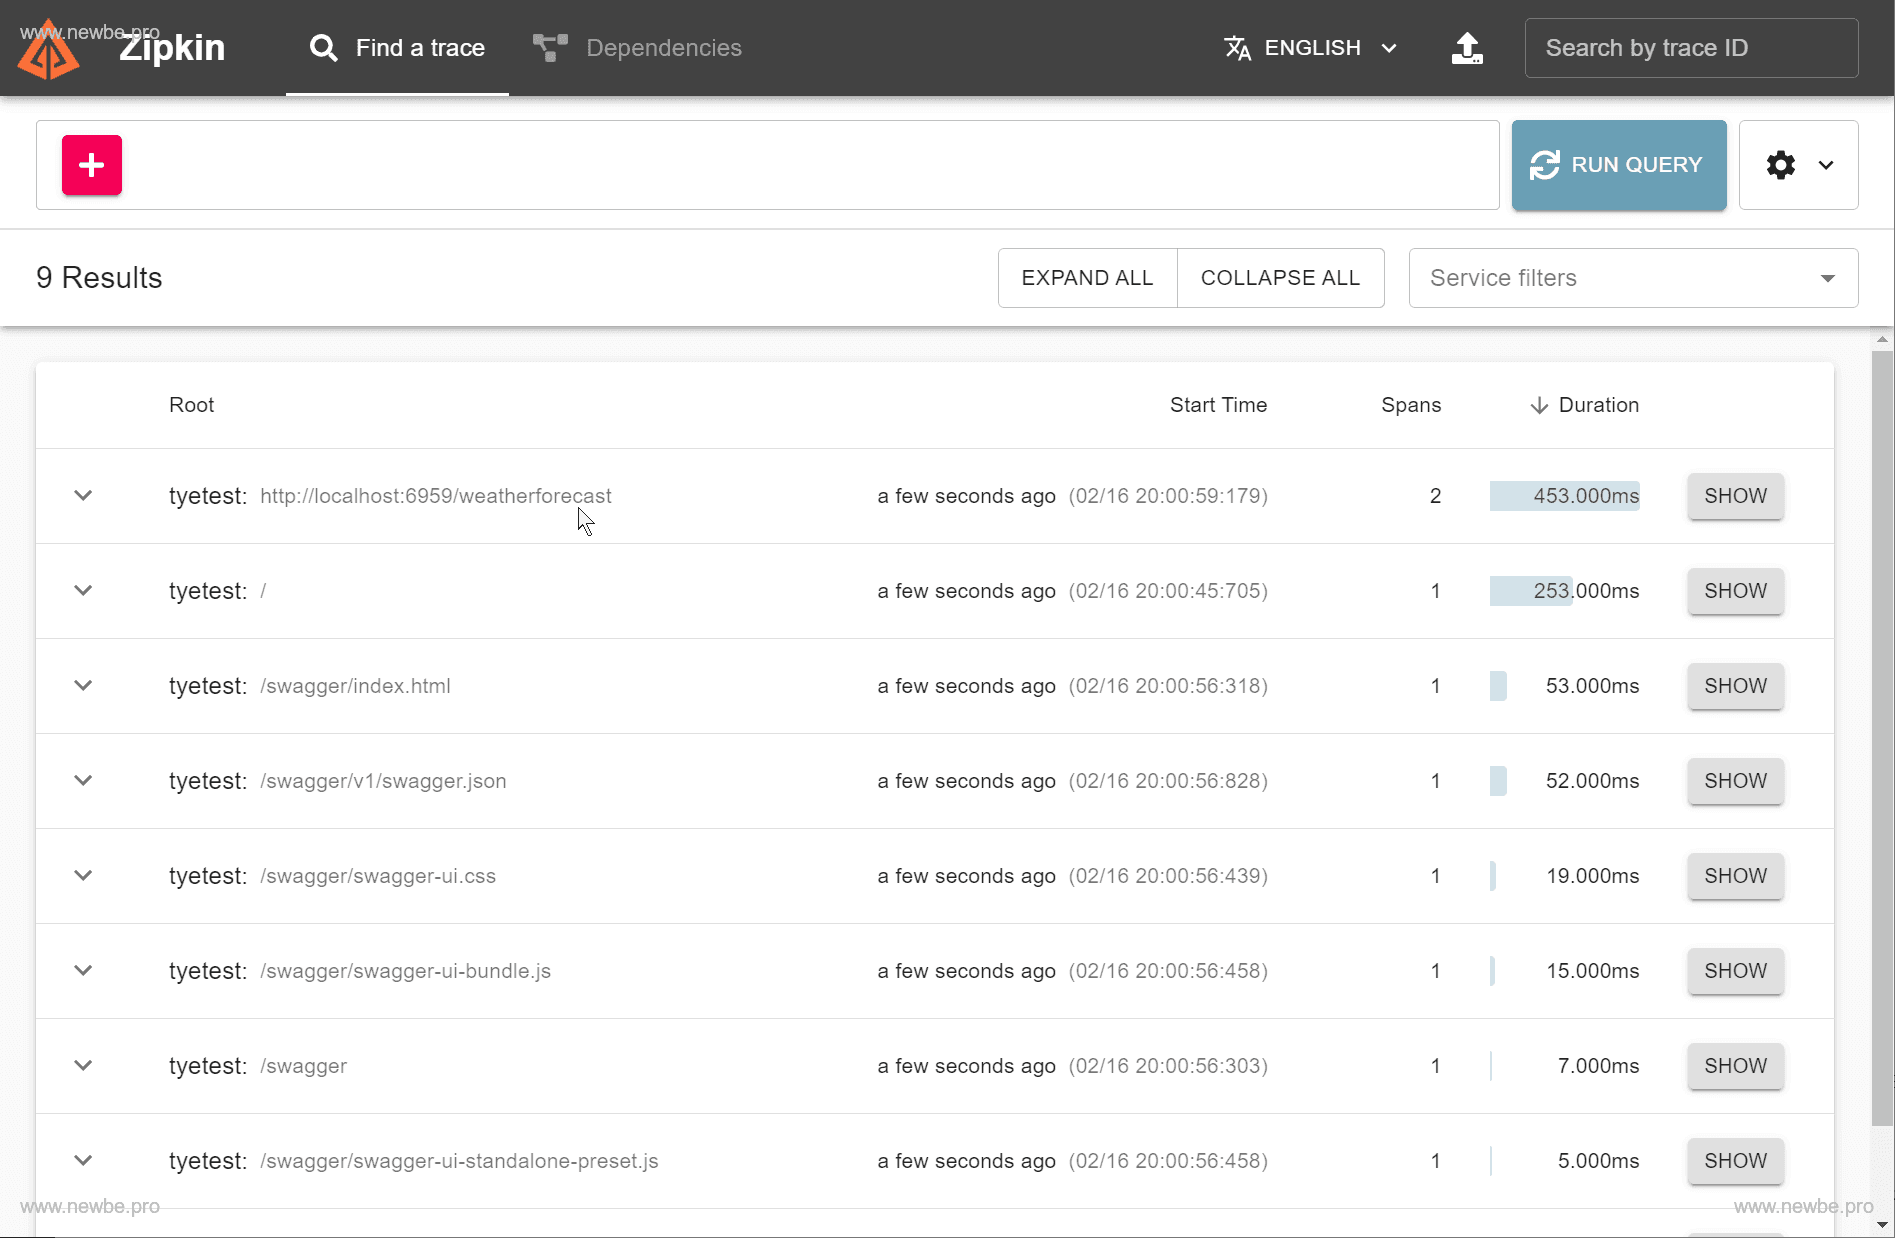Screen dimensions: 1895x1238
Task: Expand the /swagger/index.html trace row
Action: coord(83,686)
